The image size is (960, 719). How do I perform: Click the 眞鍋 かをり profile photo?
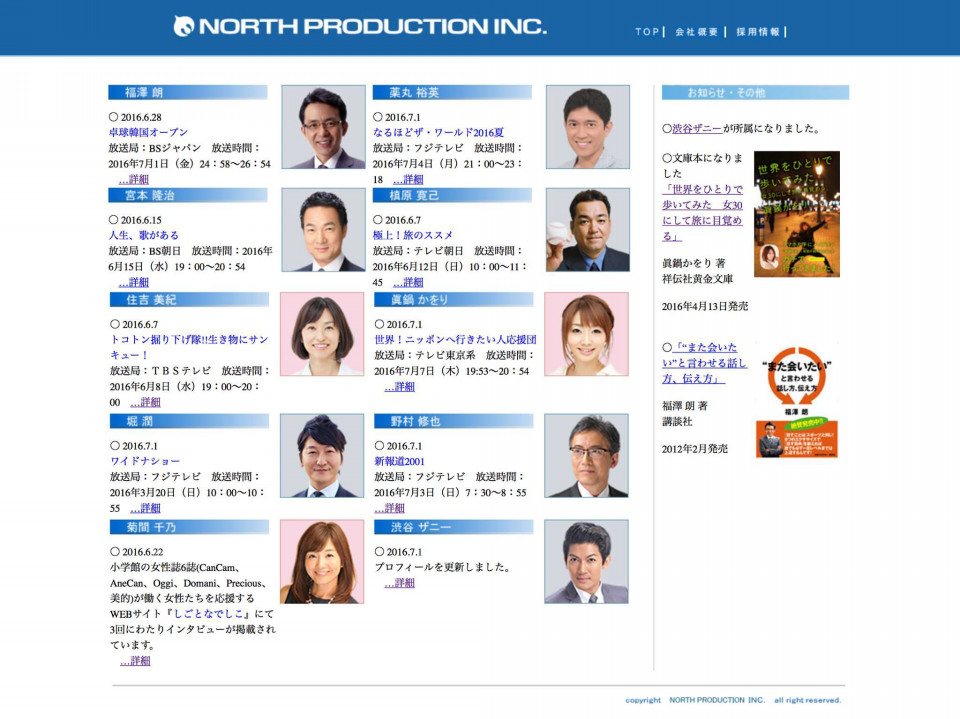point(587,334)
